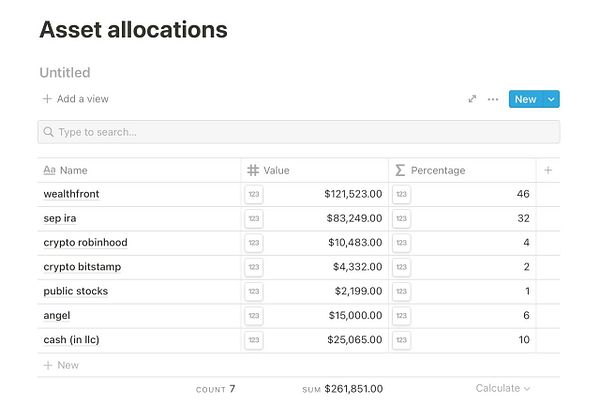
Task: Focus the Type to search field
Action: tap(298, 132)
